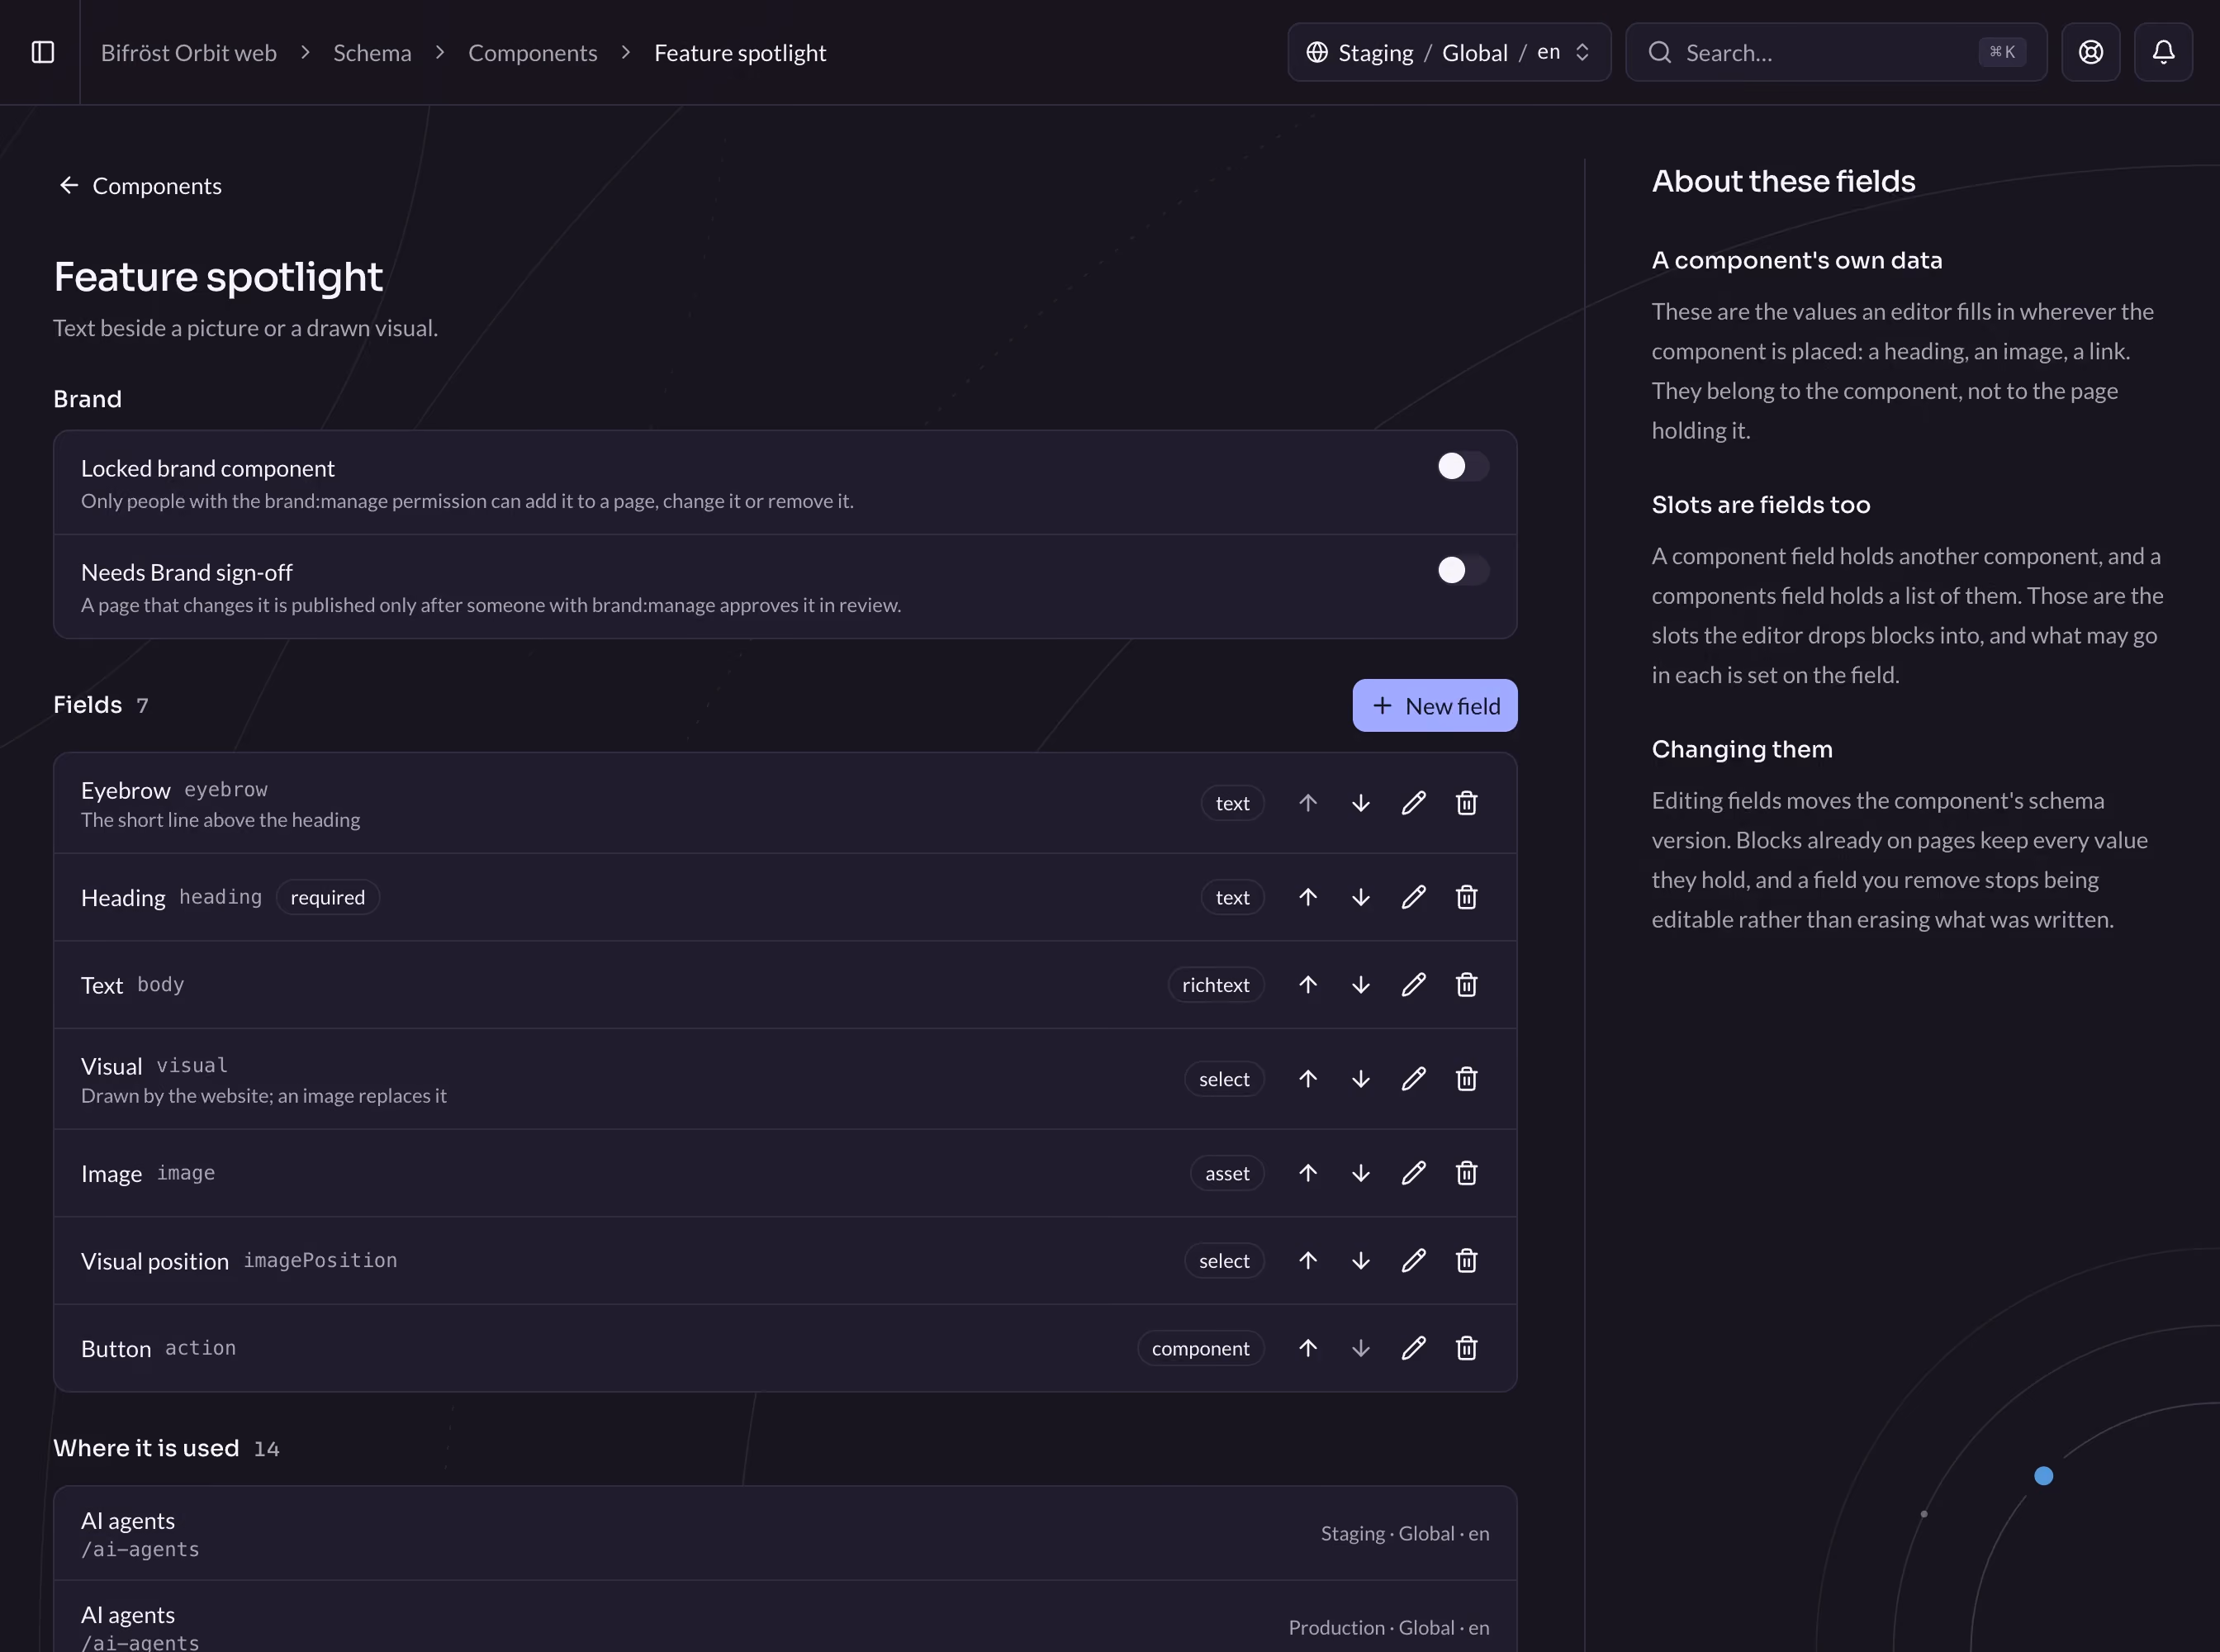The image size is (2220, 1652).
Task: Open Staging / Global / en environment selector
Action: click(1449, 52)
